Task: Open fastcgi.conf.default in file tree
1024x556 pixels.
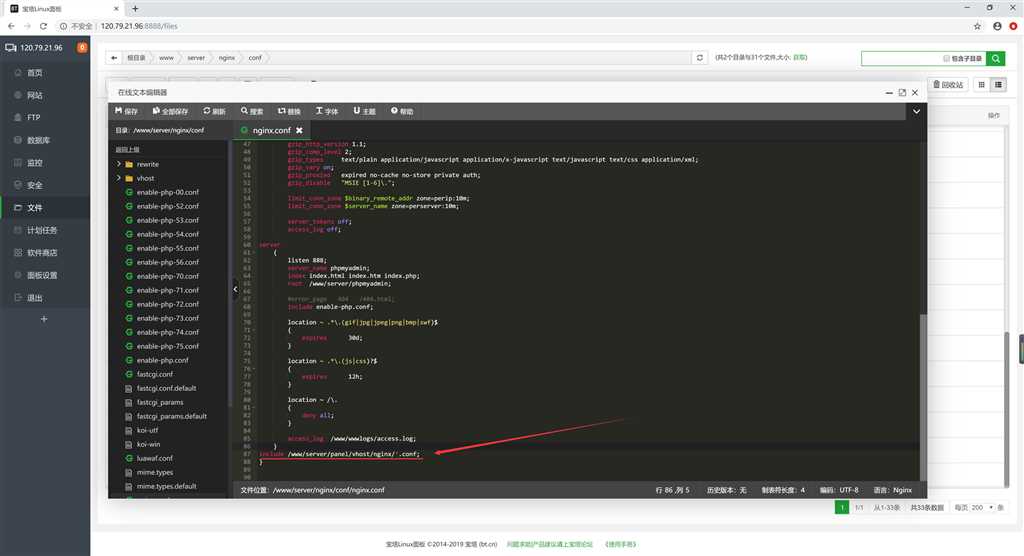Action: tap(167, 388)
